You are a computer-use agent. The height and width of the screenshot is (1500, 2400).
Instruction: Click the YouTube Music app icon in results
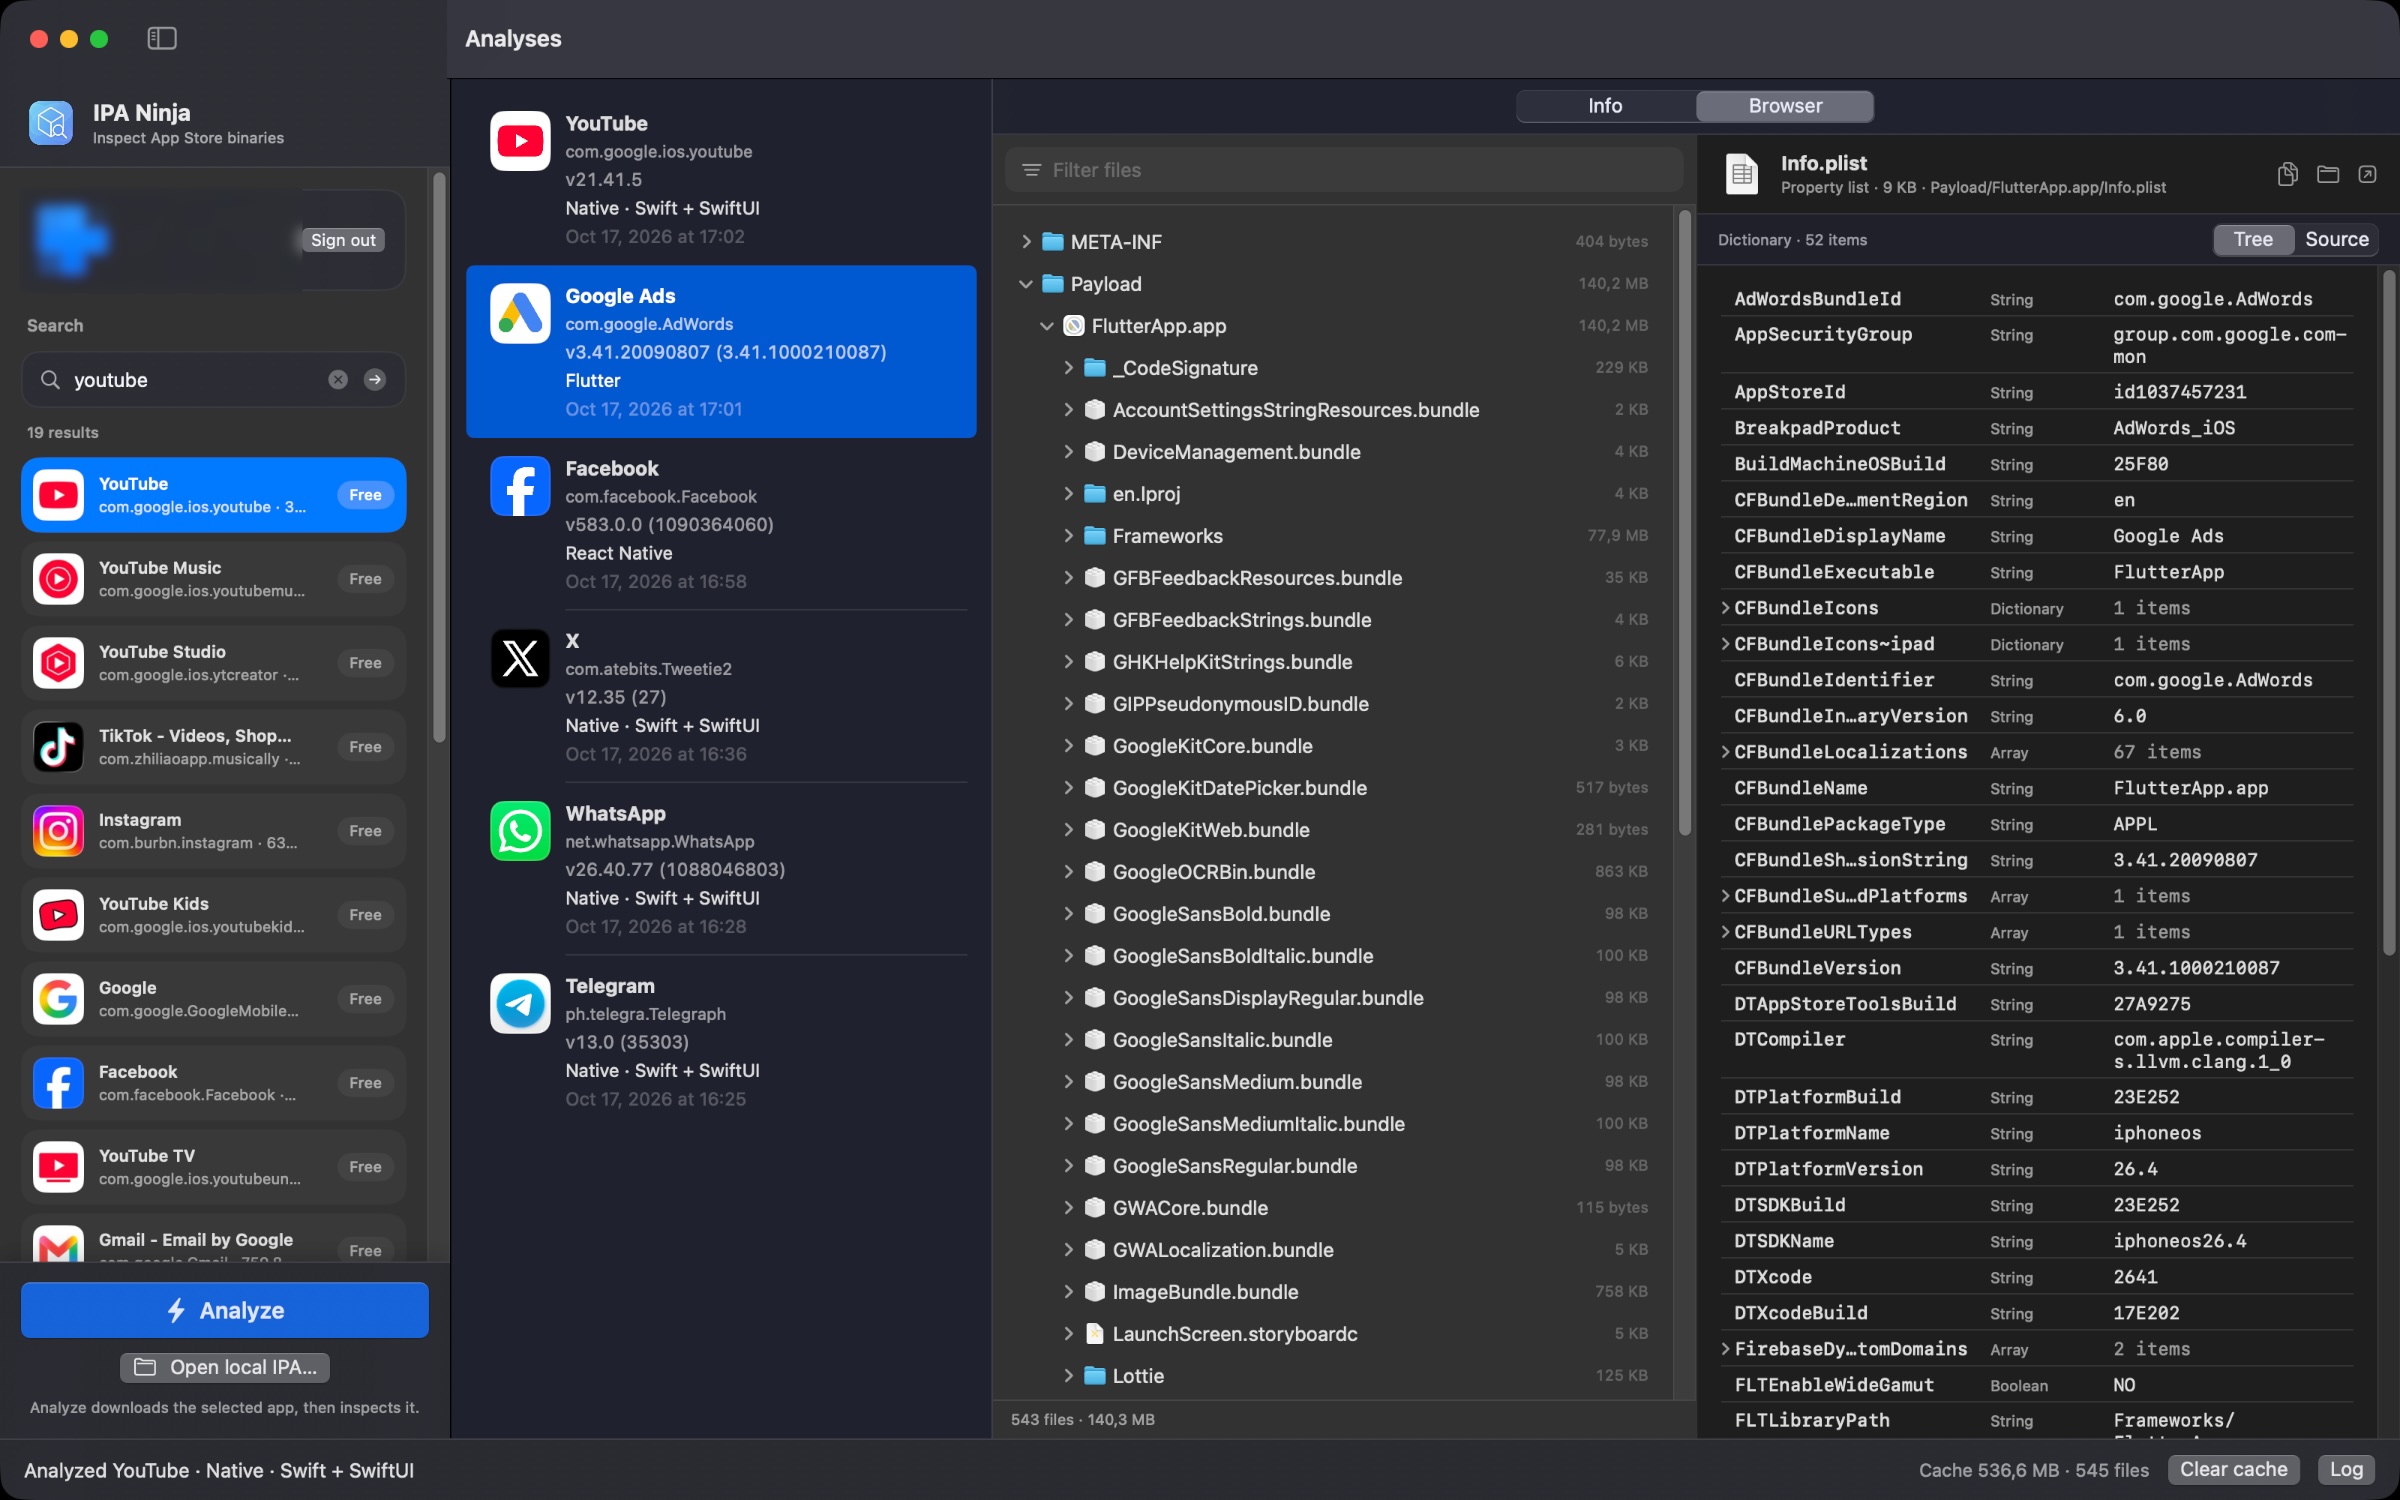click(x=58, y=579)
